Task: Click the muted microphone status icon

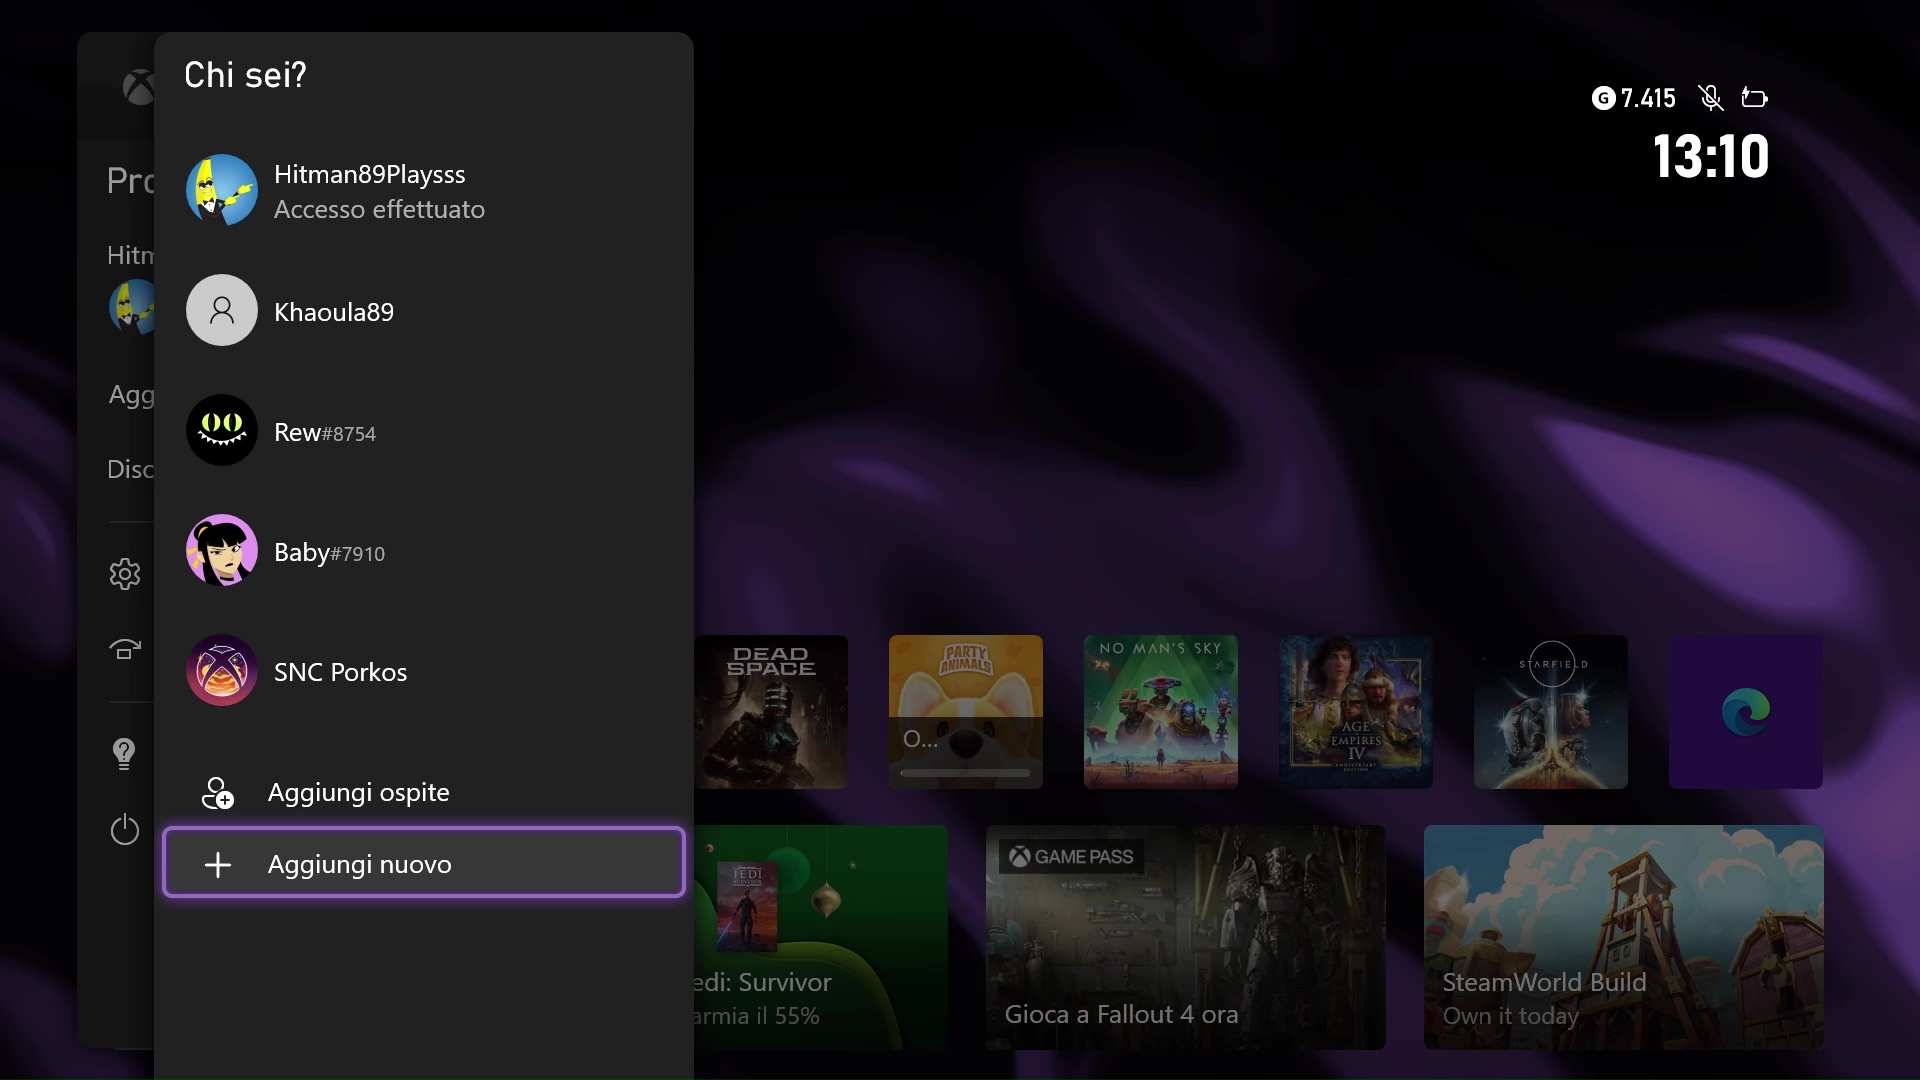Action: 1711,98
